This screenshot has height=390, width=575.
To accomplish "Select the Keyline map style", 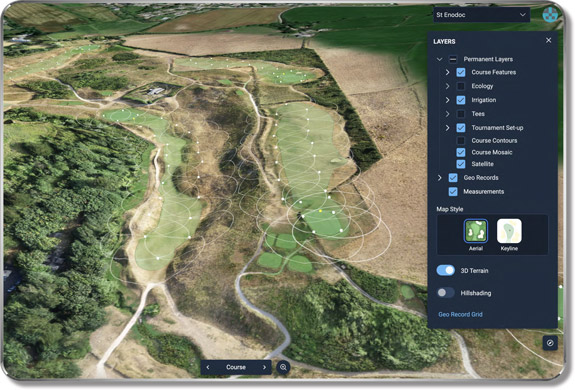I will 509,231.
